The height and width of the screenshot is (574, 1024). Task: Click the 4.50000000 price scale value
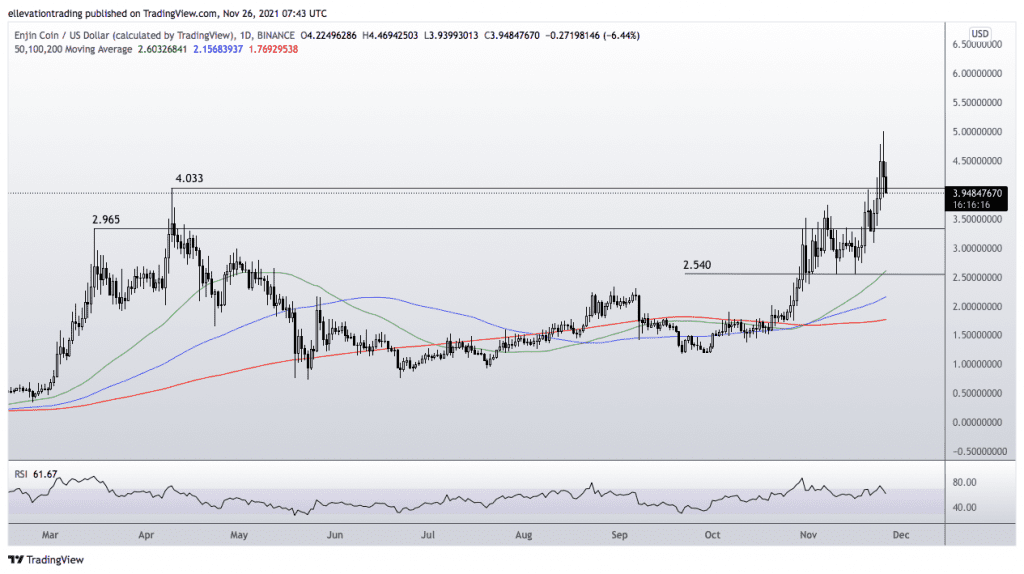(977, 161)
